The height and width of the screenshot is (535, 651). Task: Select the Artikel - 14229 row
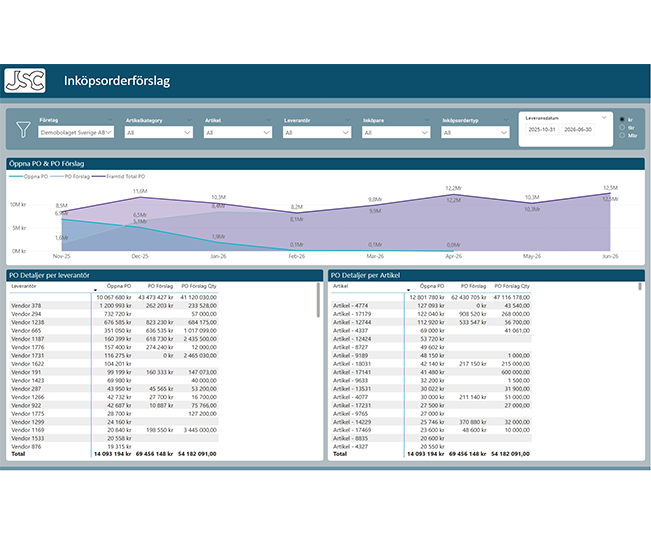coord(431,422)
